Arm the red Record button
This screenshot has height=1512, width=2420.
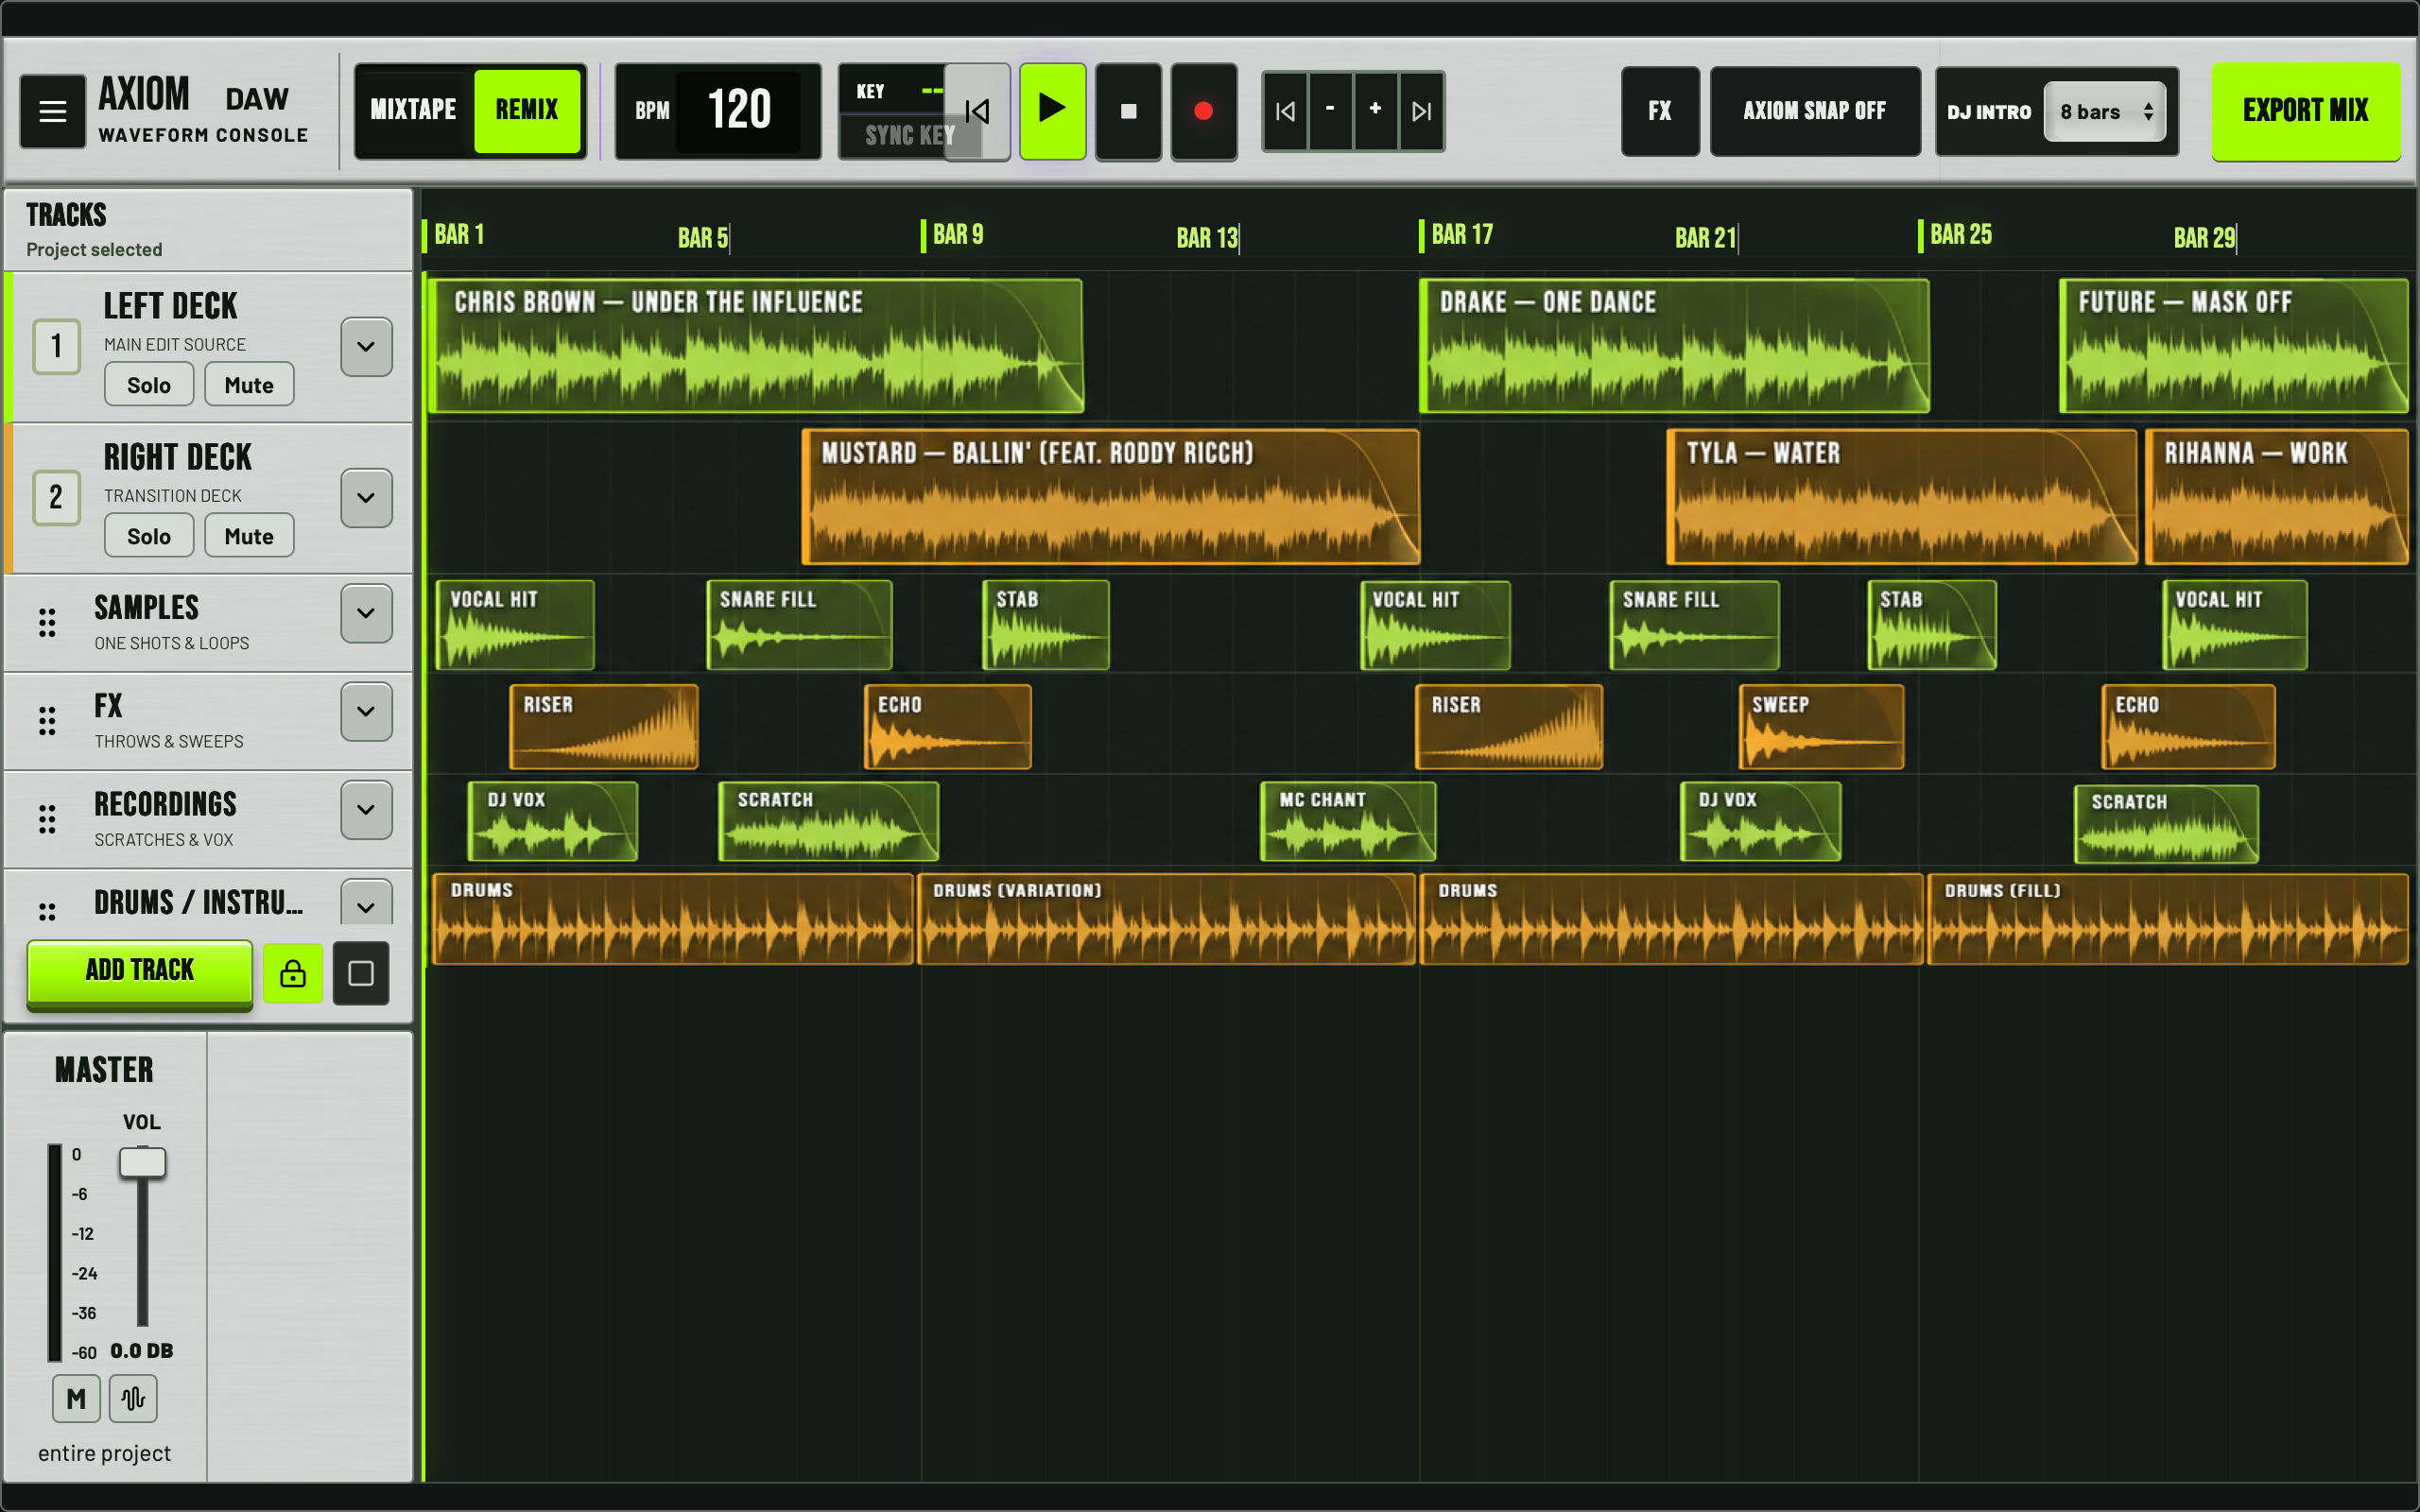pos(1203,111)
